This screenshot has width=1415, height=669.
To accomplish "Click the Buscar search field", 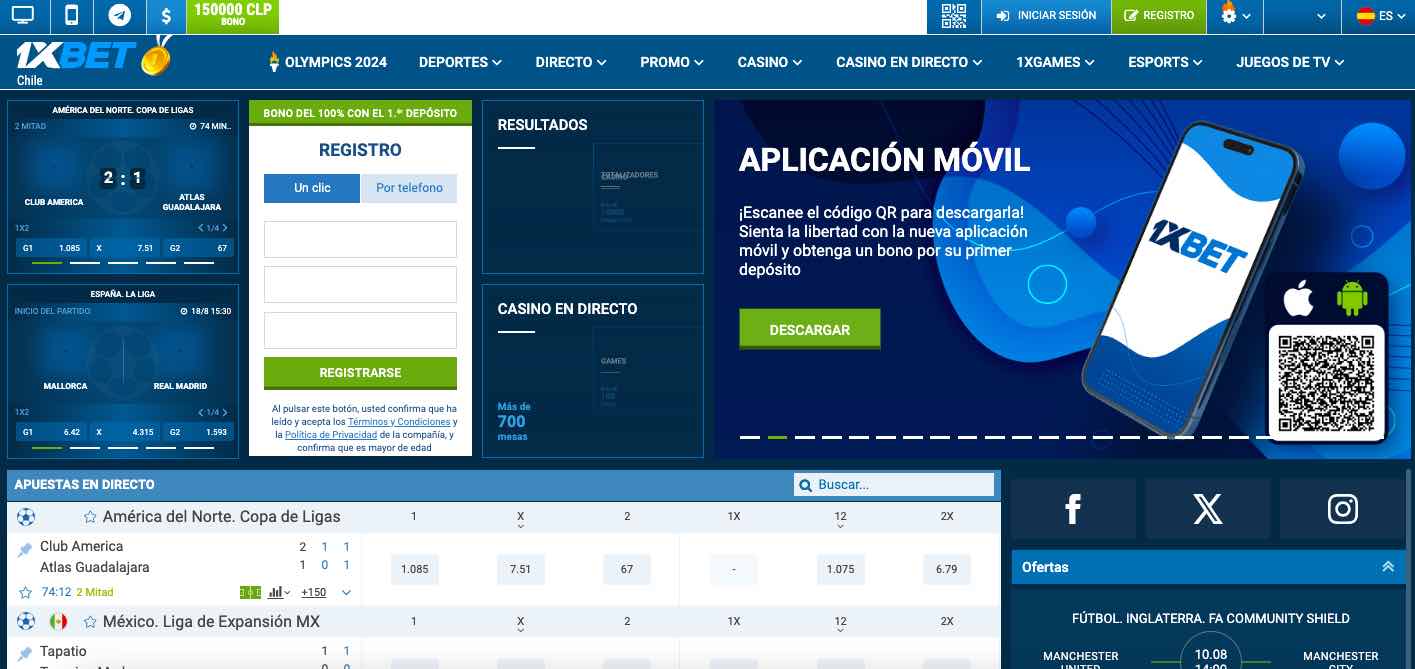I will click(902, 485).
